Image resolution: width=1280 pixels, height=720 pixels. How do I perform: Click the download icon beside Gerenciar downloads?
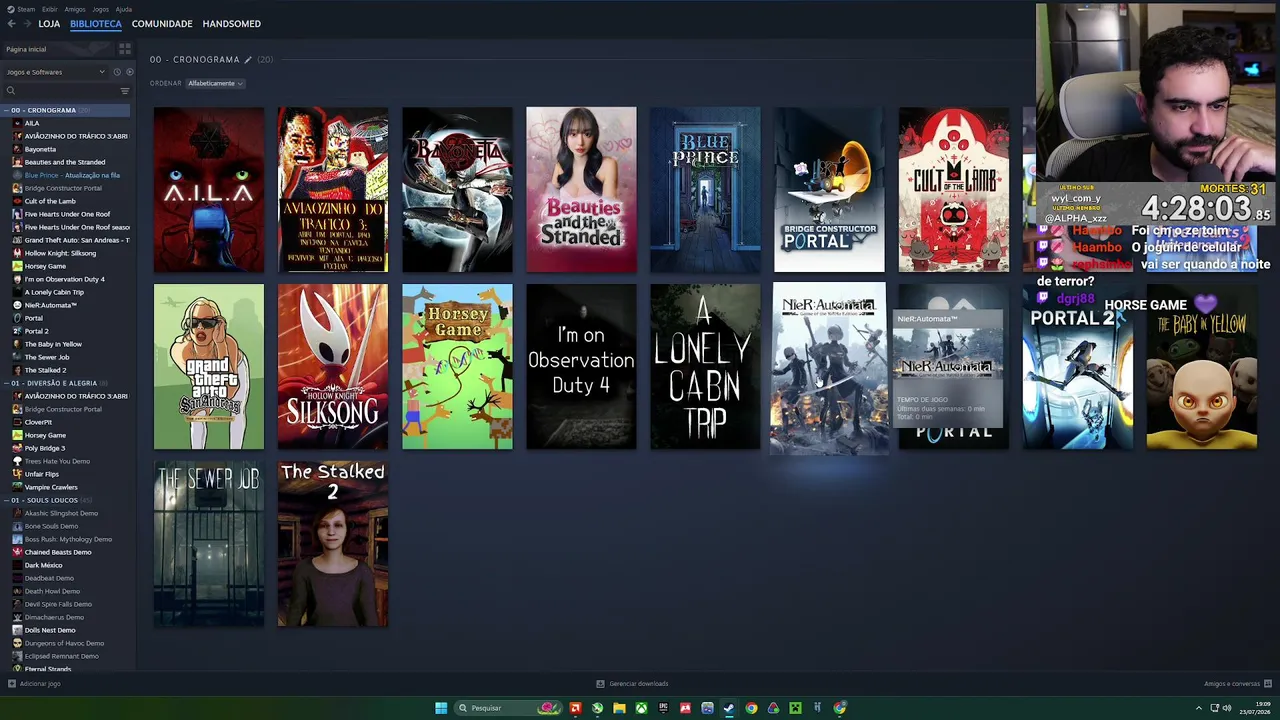pos(600,684)
